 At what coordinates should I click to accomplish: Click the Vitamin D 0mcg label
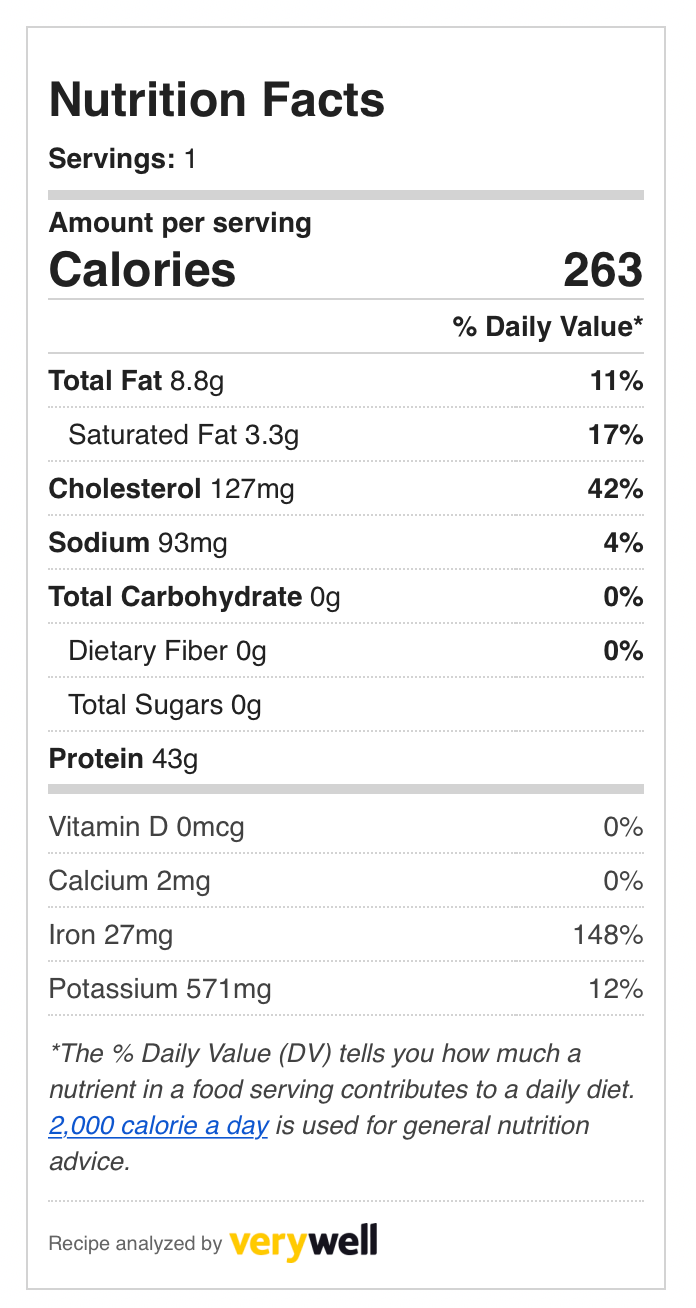click(146, 827)
